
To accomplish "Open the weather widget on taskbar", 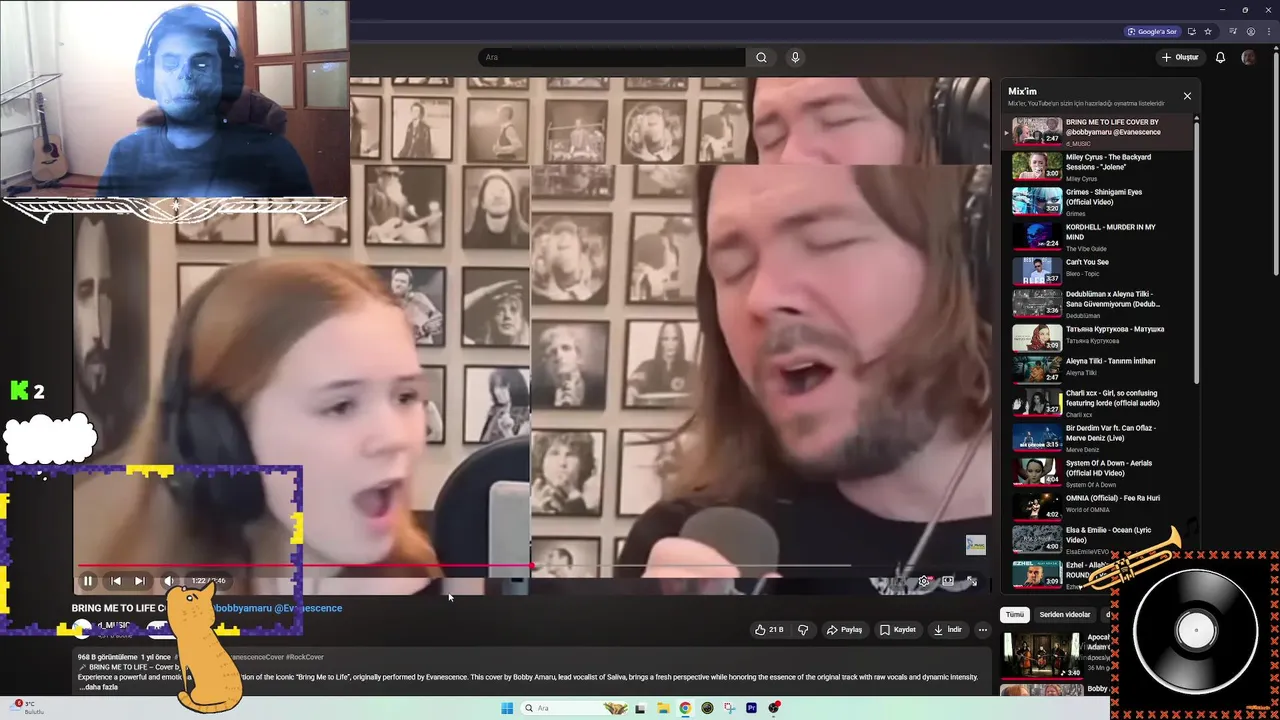I will point(28,707).
